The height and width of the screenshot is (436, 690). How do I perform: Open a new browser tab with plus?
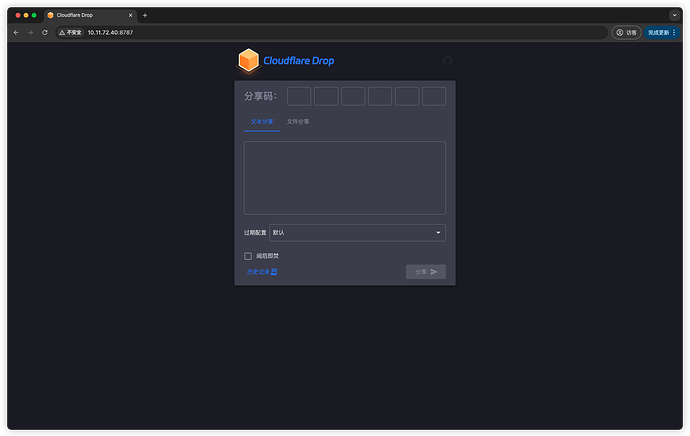tap(145, 15)
